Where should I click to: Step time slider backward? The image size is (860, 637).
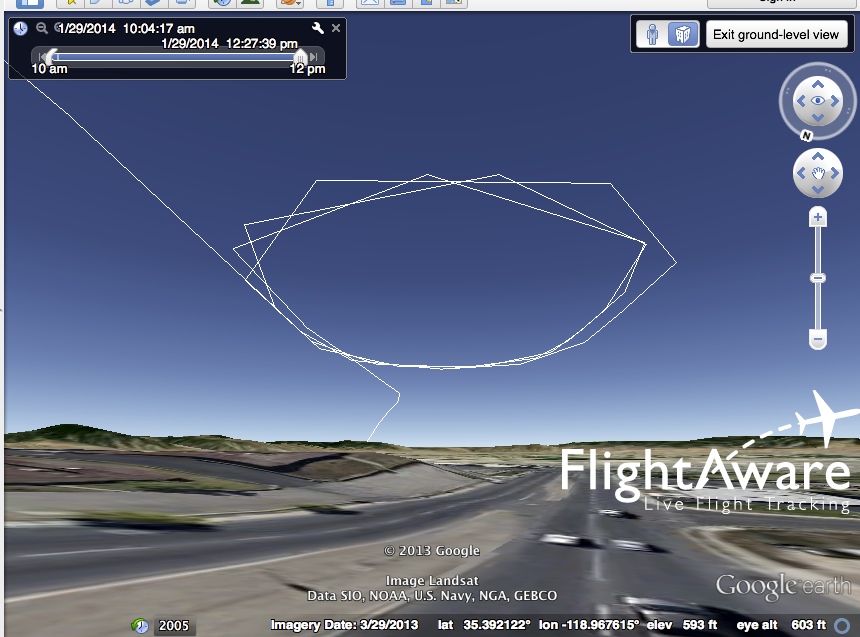coord(41,57)
